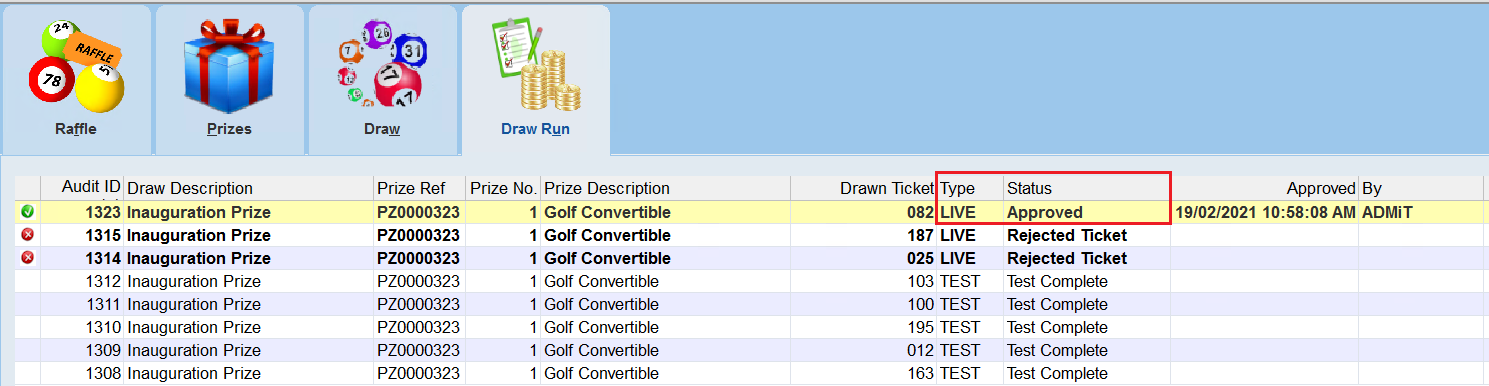The width and height of the screenshot is (1489, 386).
Task: Select the Draw tab numbered balls icon
Action: (x=381, y=66)
